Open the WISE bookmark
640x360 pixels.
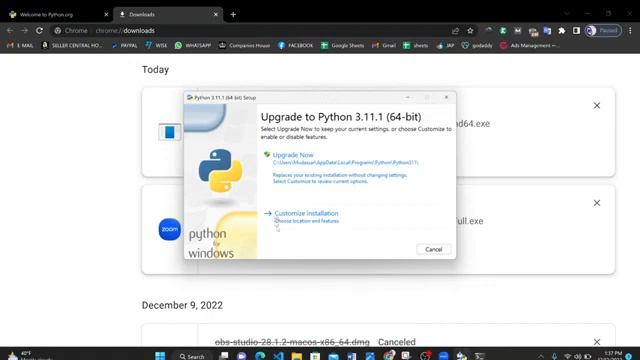(156, 45)
